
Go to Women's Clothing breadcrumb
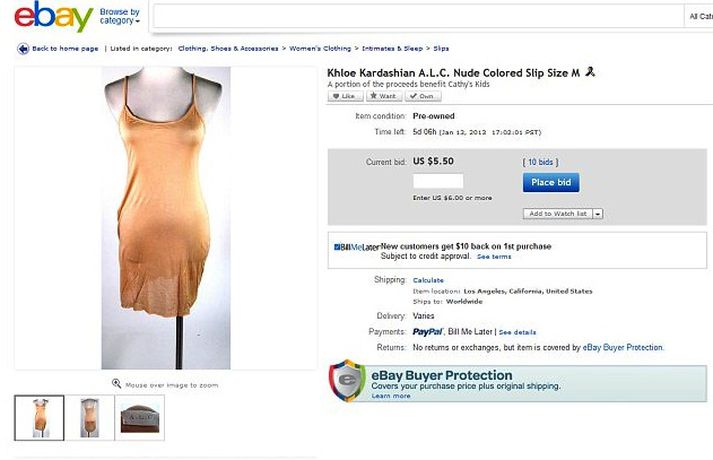pyautogui.click(x=320, y=48)
